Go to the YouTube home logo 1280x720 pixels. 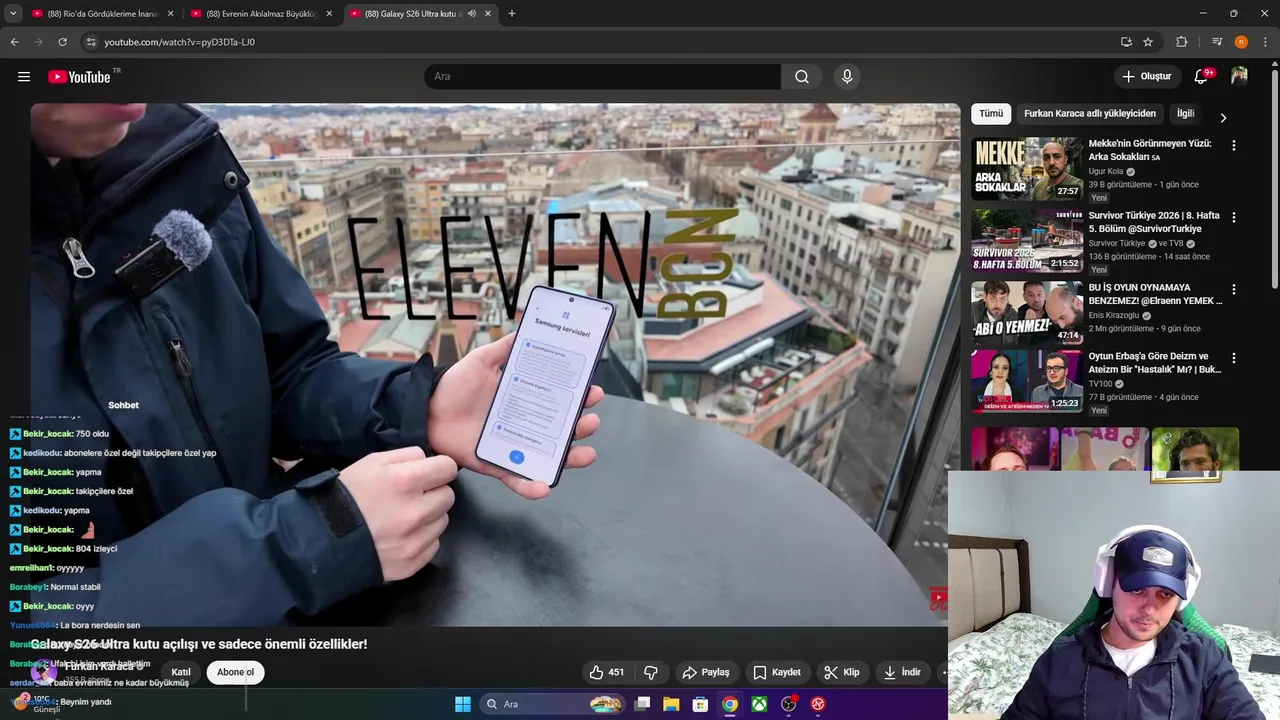[x=80, y=77]
